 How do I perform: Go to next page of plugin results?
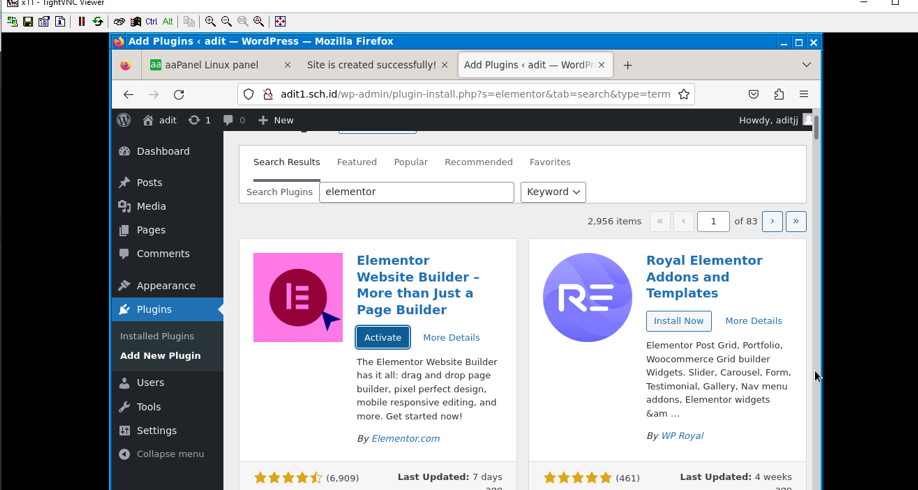(772, 221)
